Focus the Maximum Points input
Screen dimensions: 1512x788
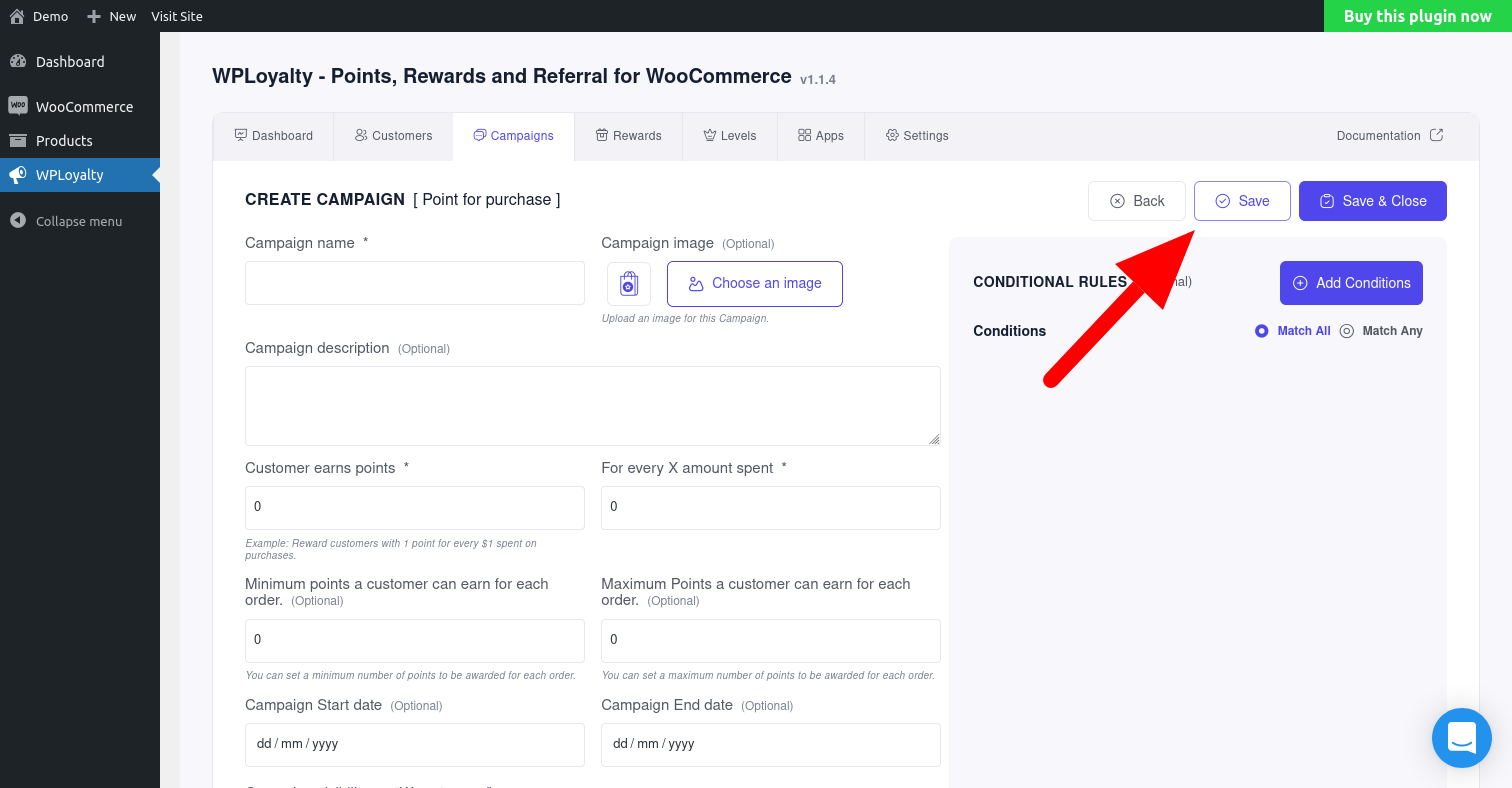tap(771, 641)
